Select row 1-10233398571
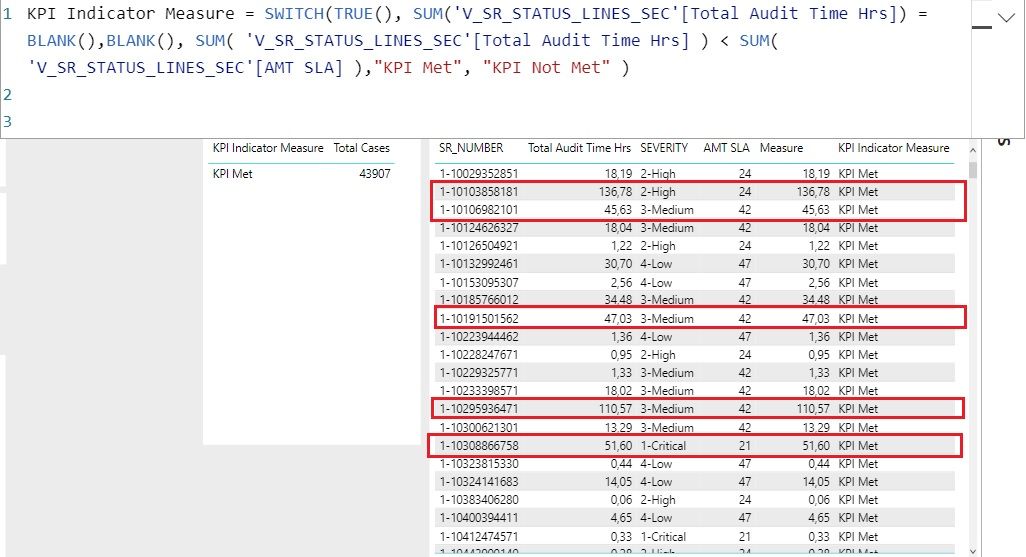The width and height of the screenshot is (1026, 557). (x=695, y=390)
